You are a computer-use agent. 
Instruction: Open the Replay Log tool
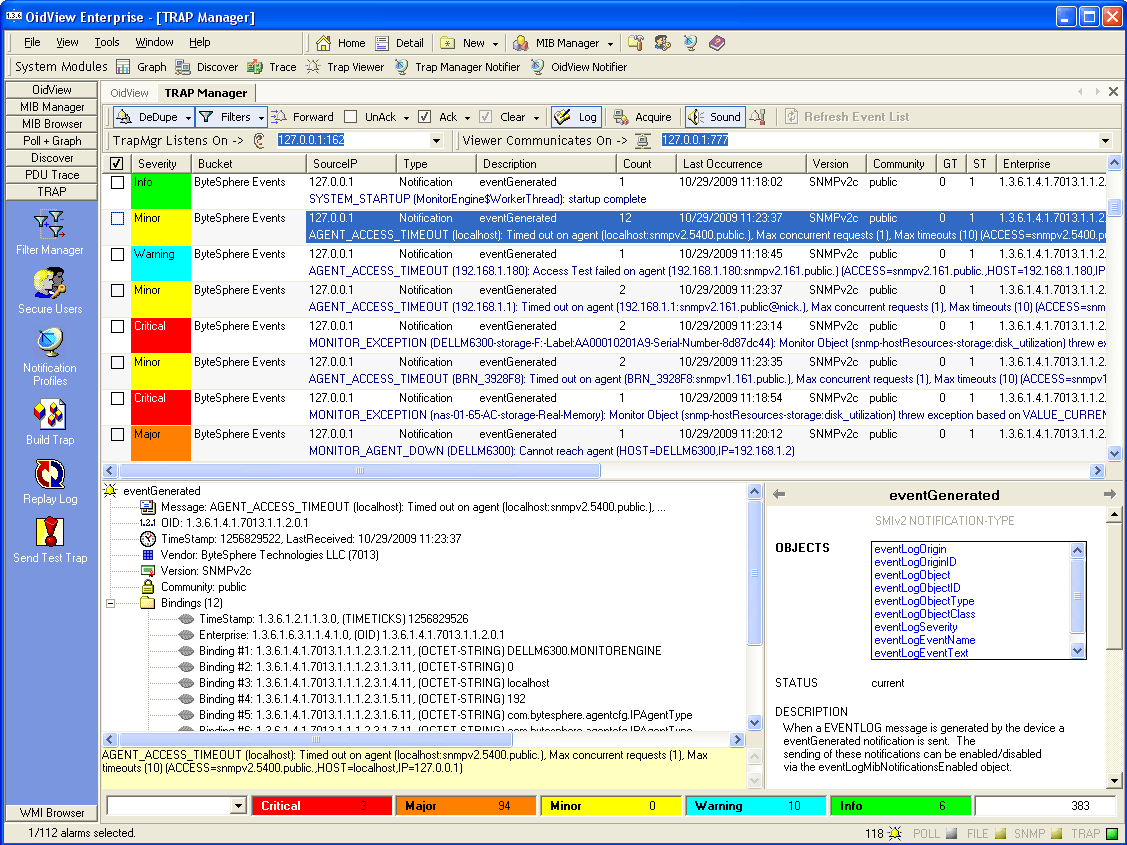click(x=49, y=475)
